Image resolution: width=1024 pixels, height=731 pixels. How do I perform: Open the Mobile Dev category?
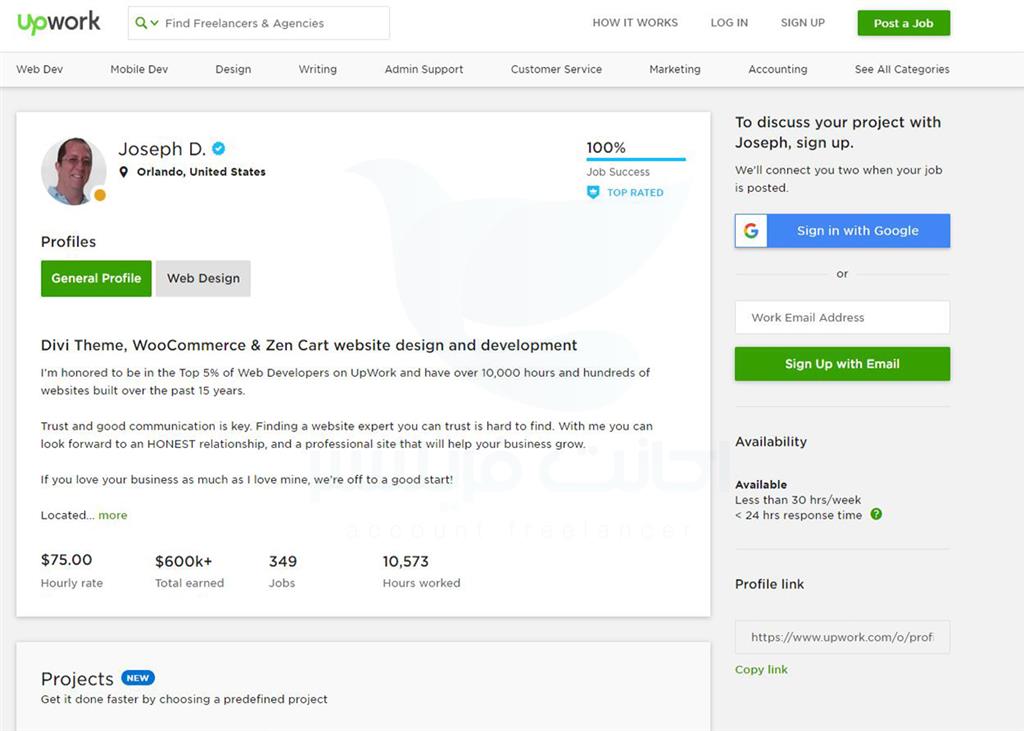pyautogui.click(x=139, y=69)
